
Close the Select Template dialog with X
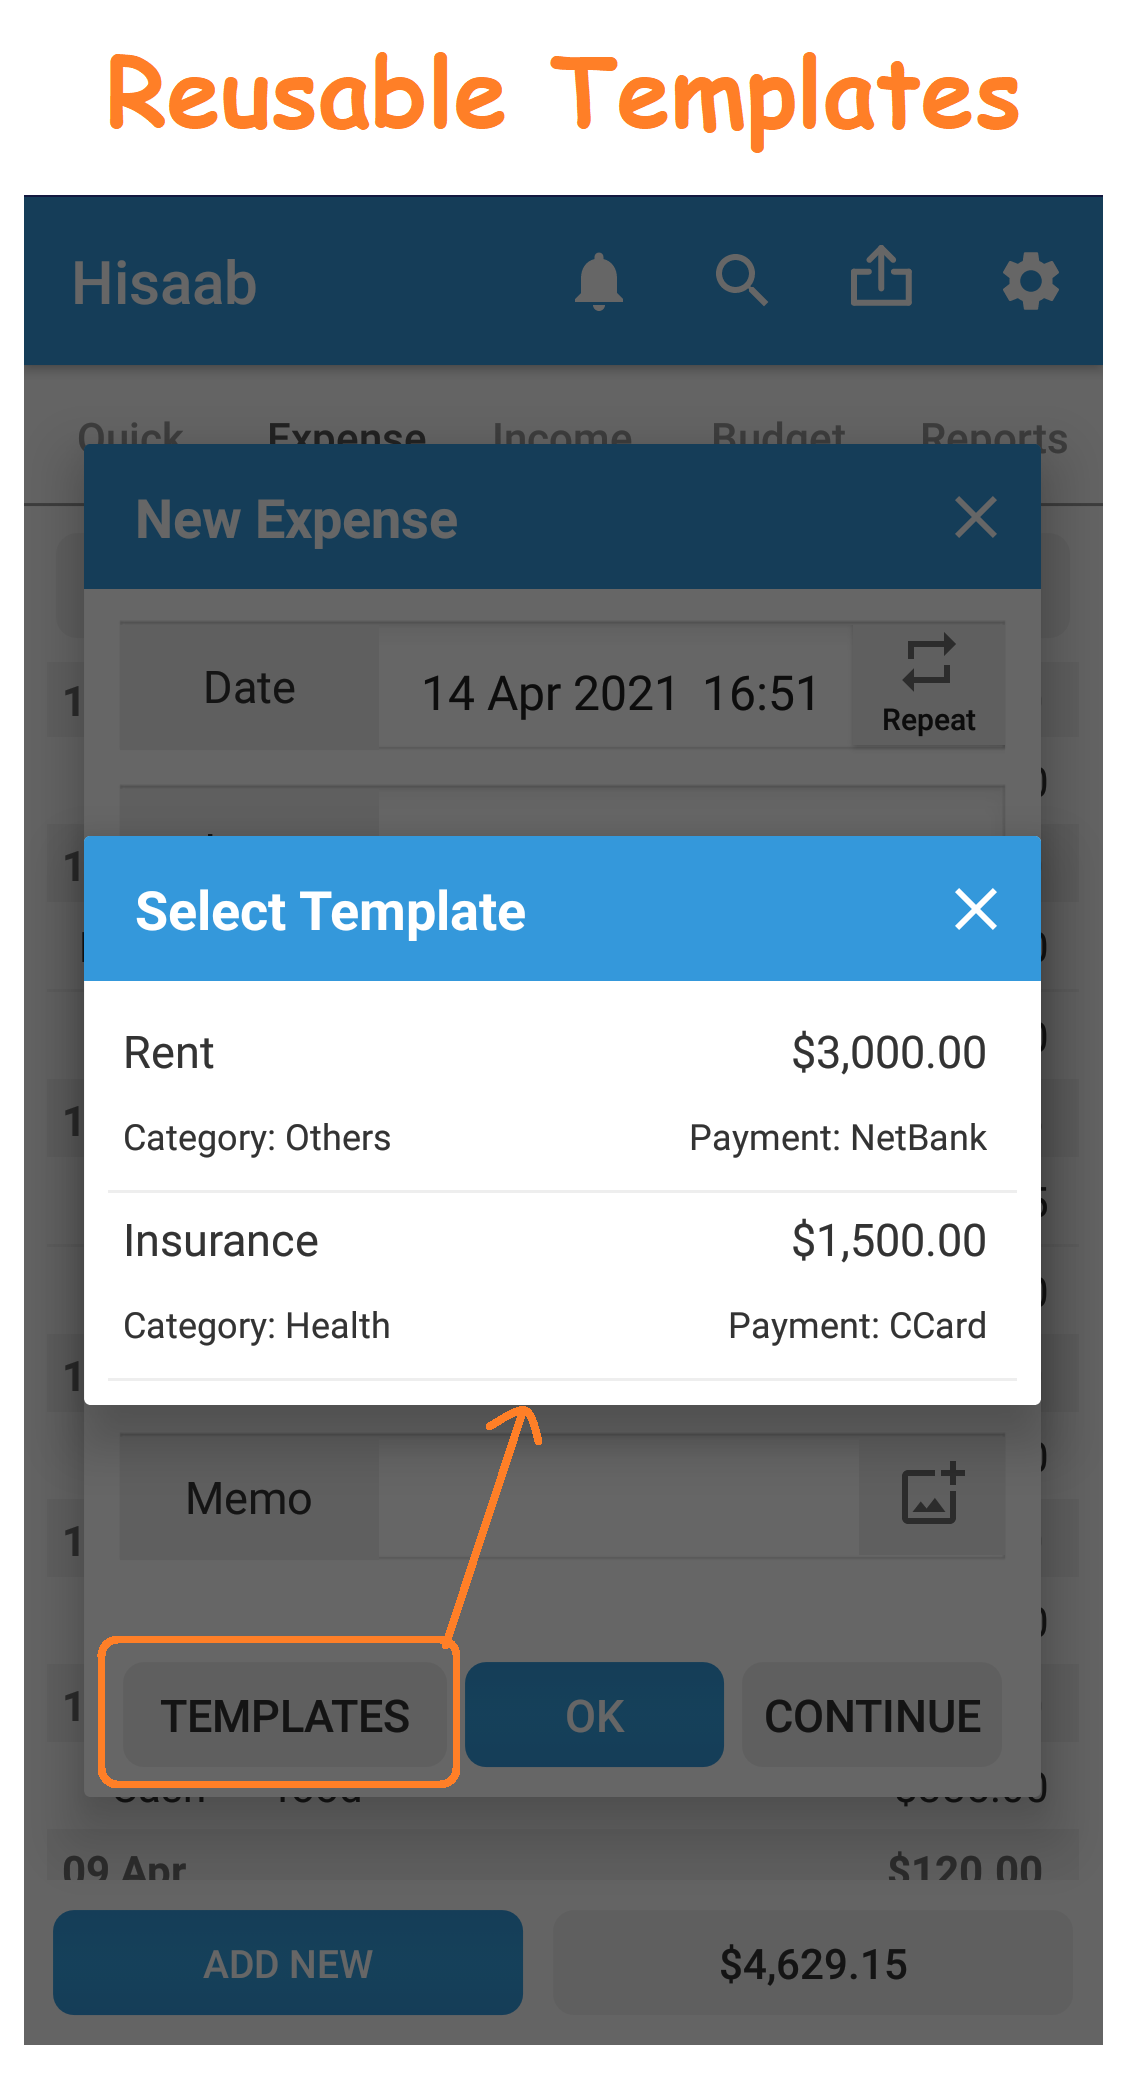coord(975,909)
